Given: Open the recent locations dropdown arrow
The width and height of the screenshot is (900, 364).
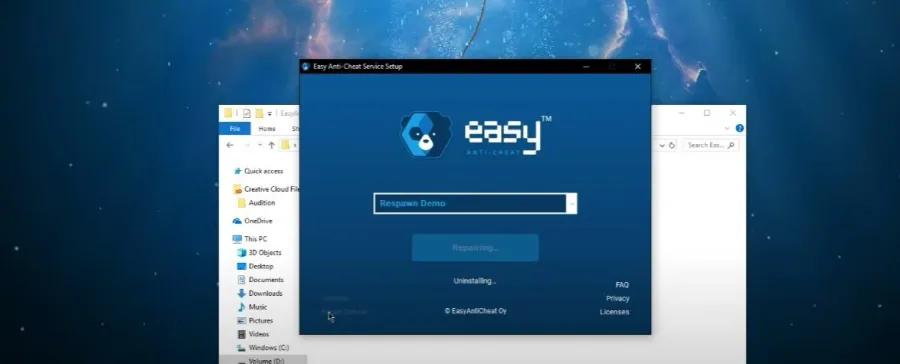Looking at the screenshot, I should point(259,145).
